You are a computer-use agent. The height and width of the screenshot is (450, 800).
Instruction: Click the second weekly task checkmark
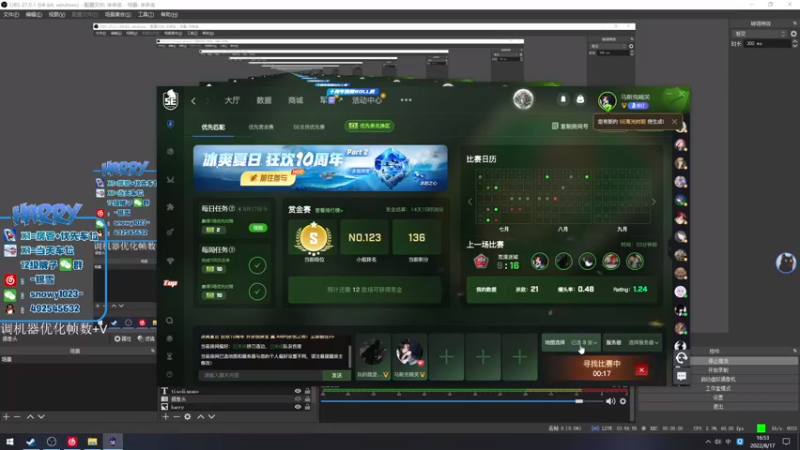click(x=257, y=292)
